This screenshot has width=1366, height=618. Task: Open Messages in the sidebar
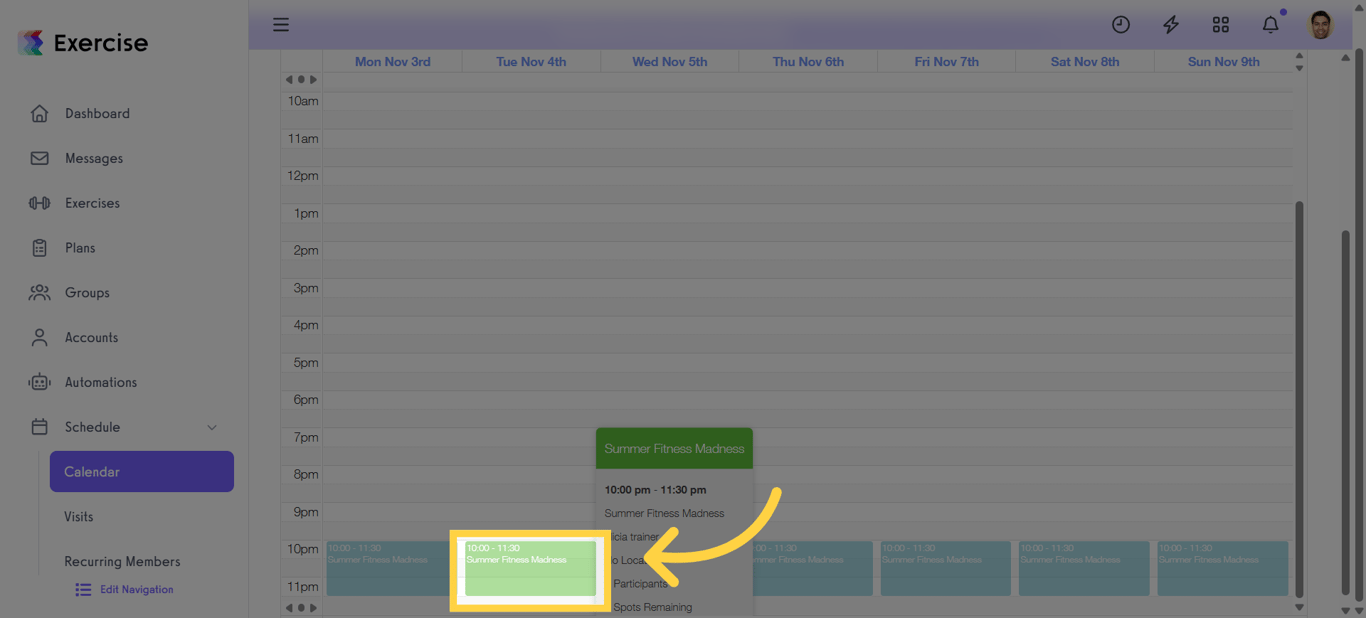tap(94, 158)
